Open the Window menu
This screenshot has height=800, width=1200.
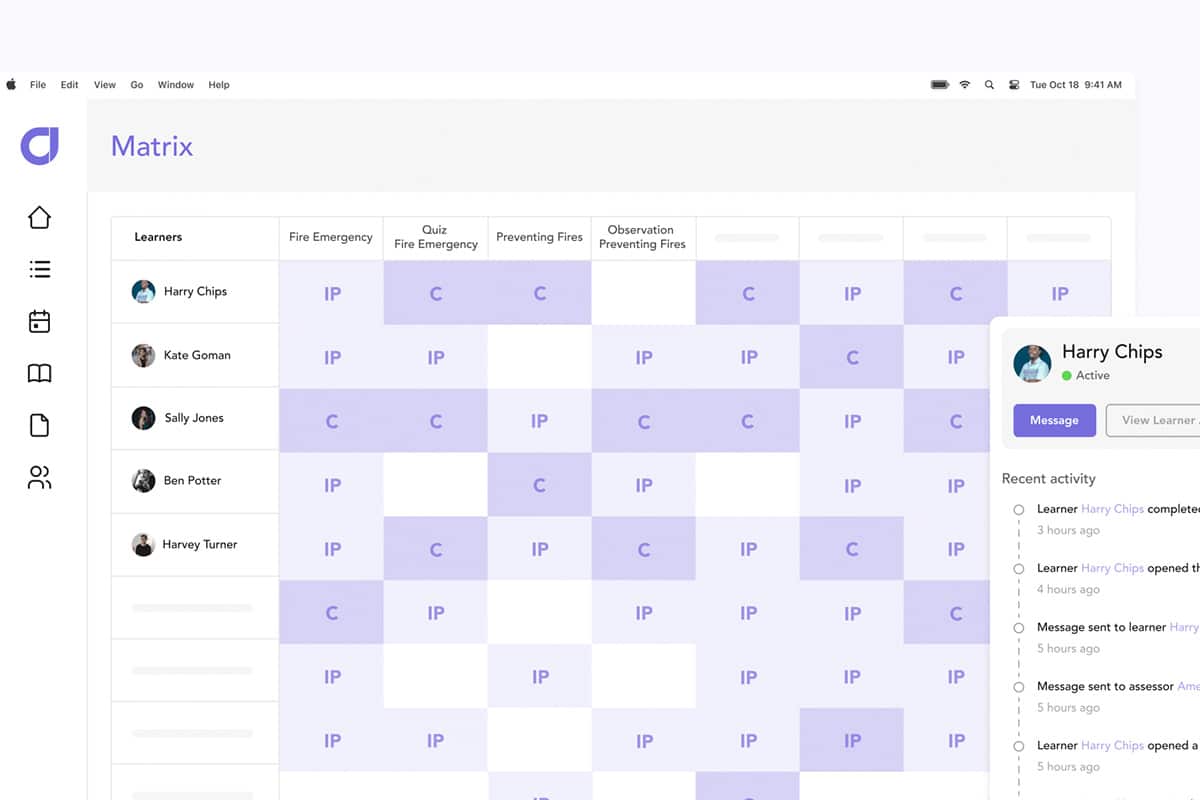coord(176,85)
